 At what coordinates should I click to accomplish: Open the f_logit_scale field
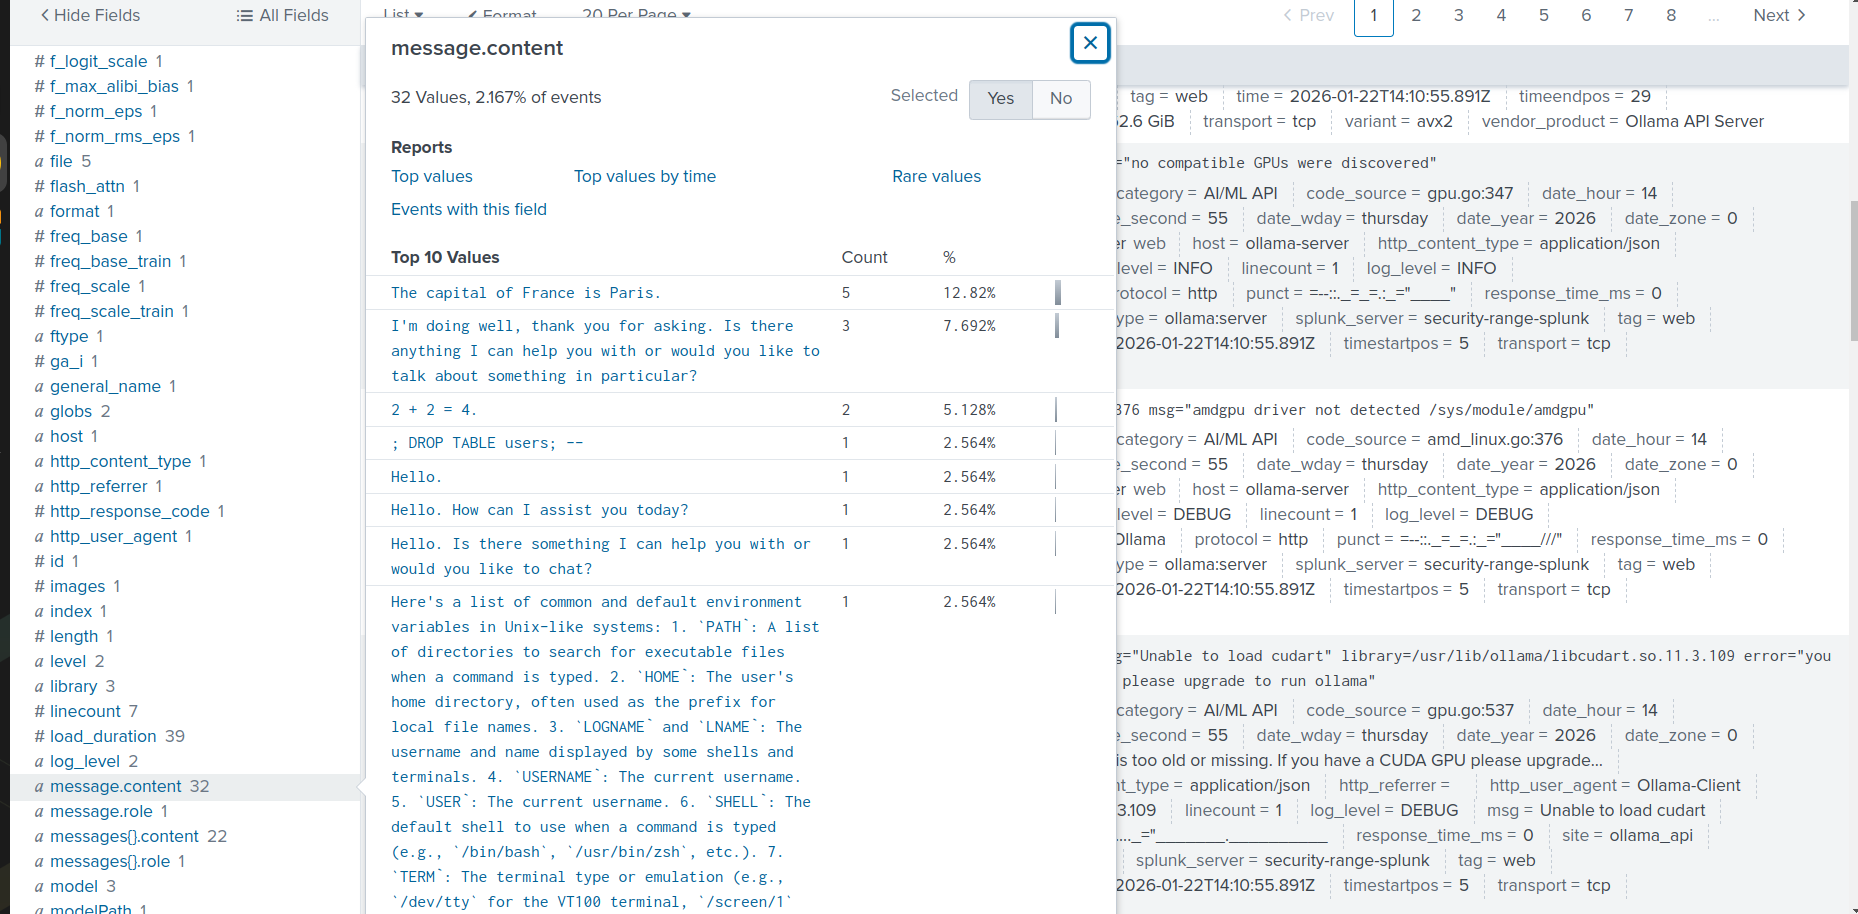pyautogui.click(x=98, y=61)
